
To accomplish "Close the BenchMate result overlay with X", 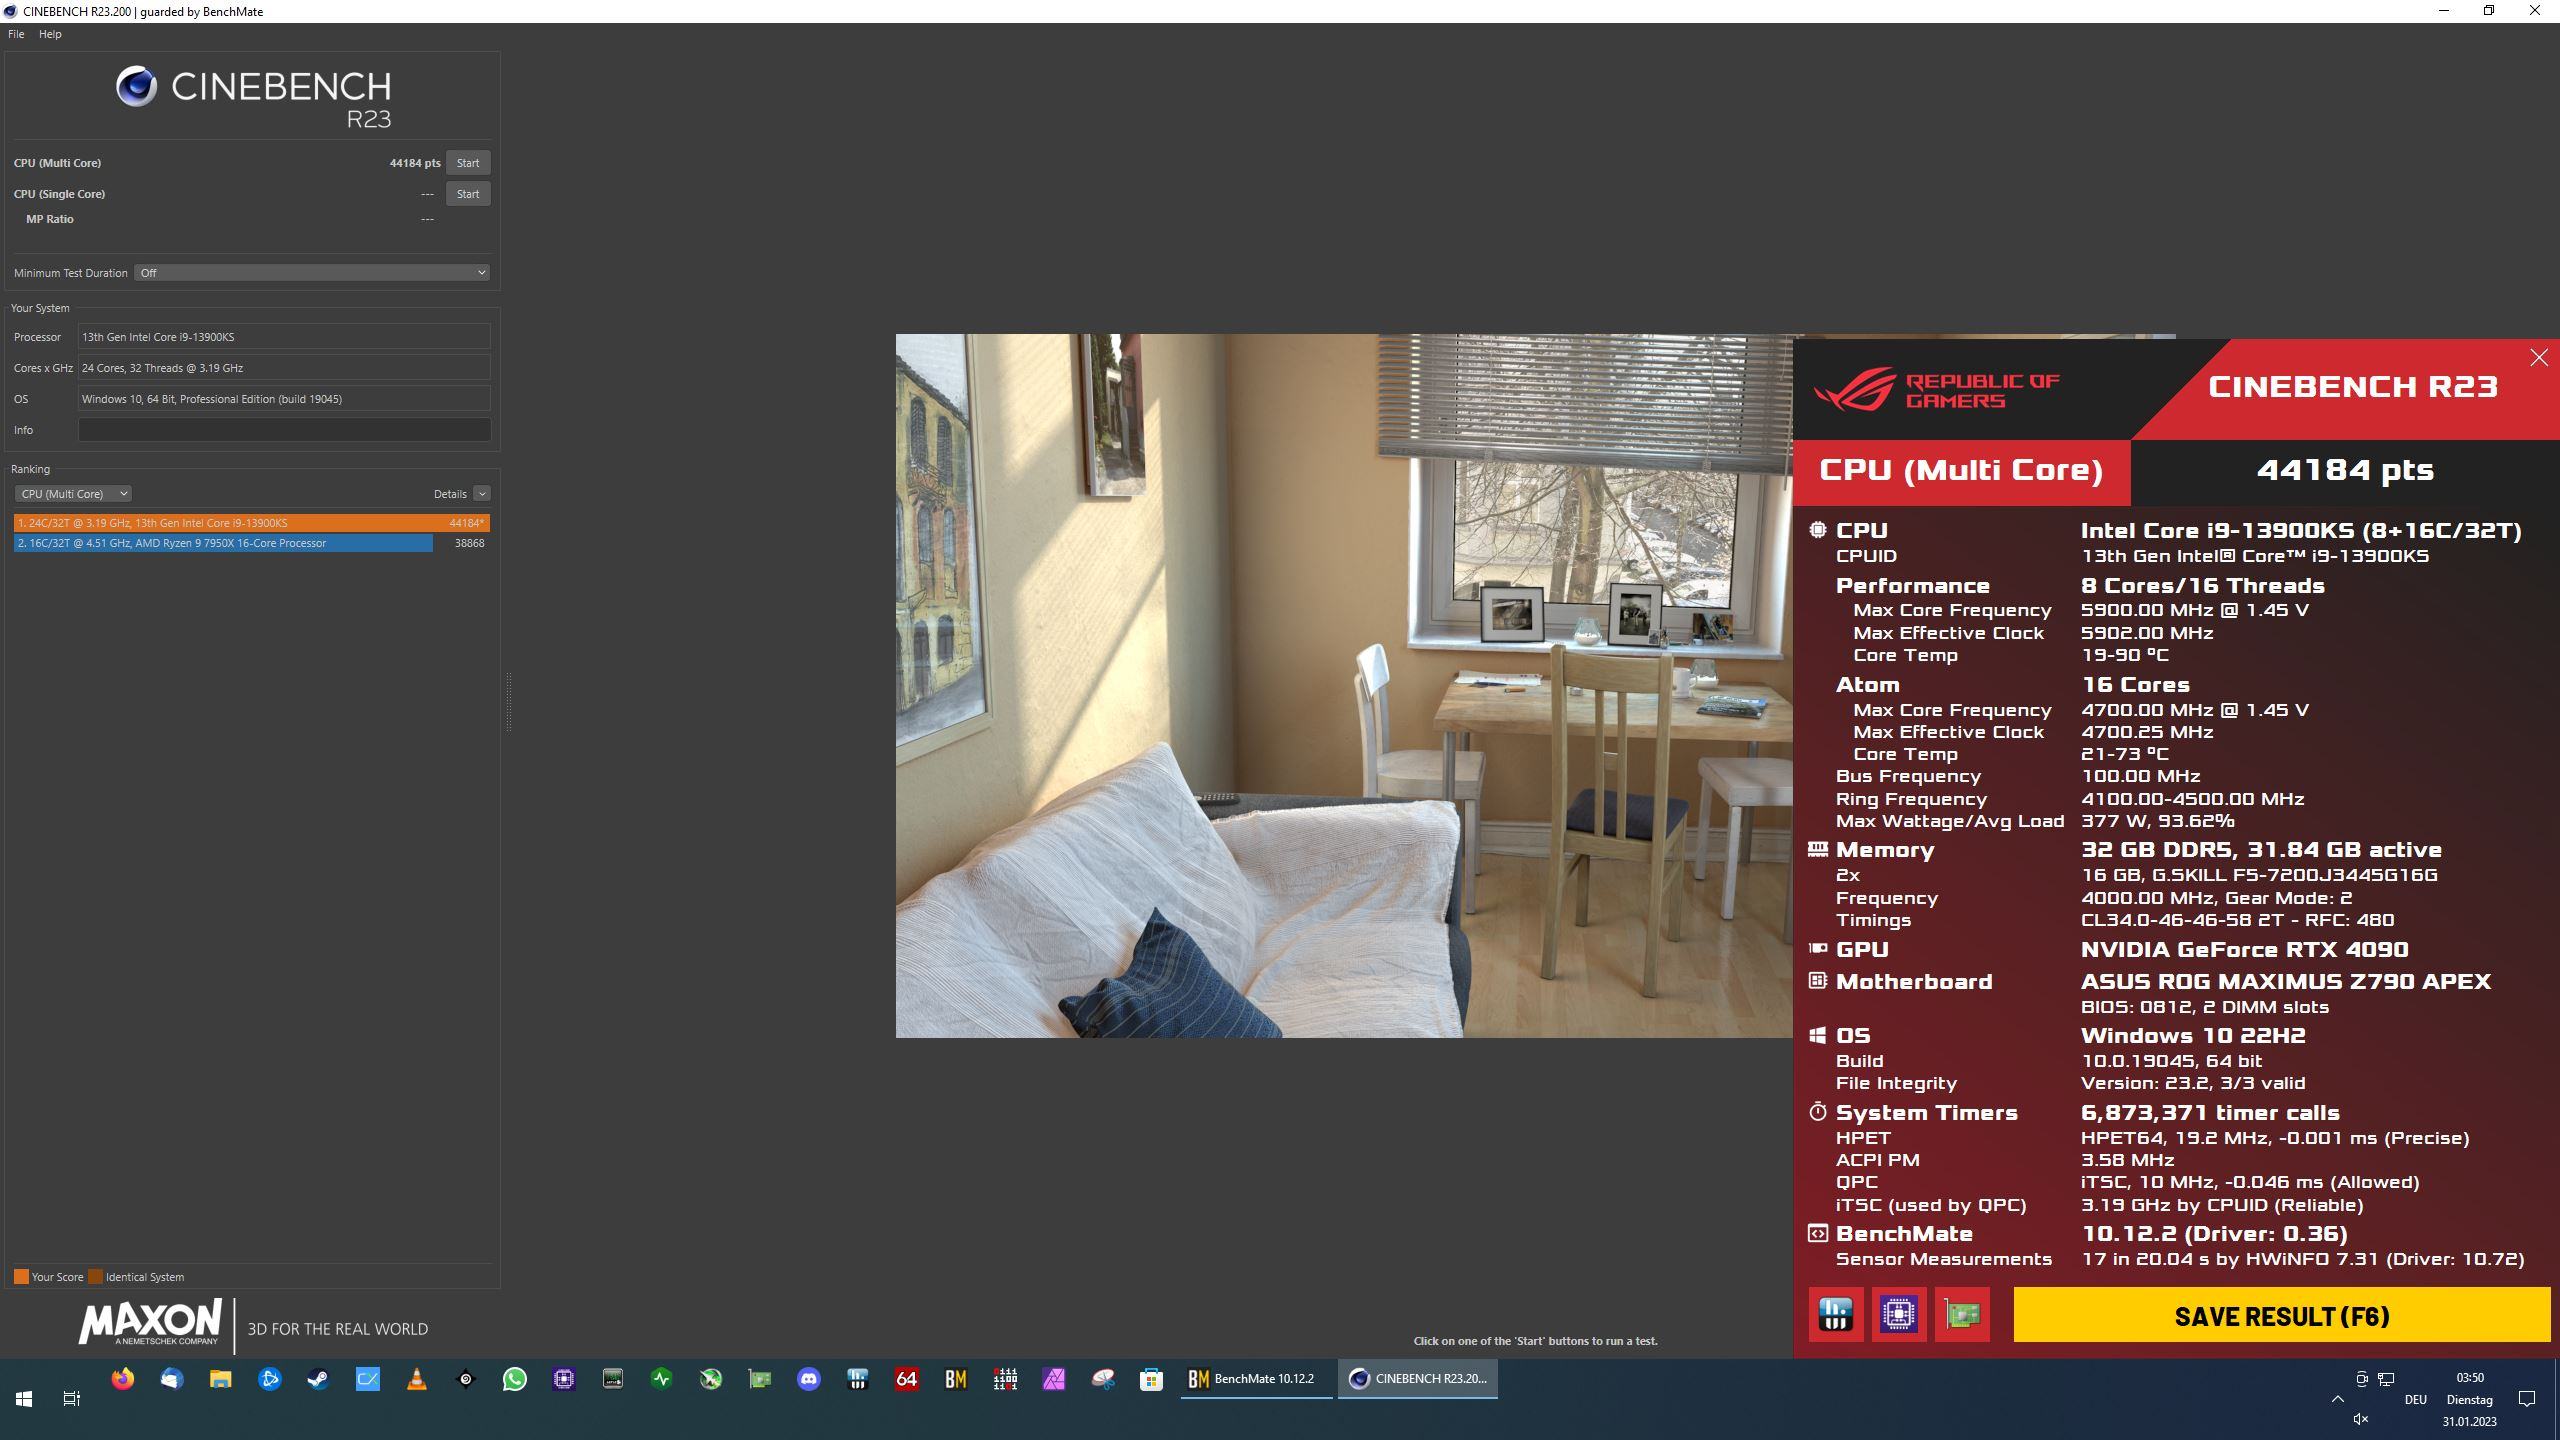I will coord(2539,358).
